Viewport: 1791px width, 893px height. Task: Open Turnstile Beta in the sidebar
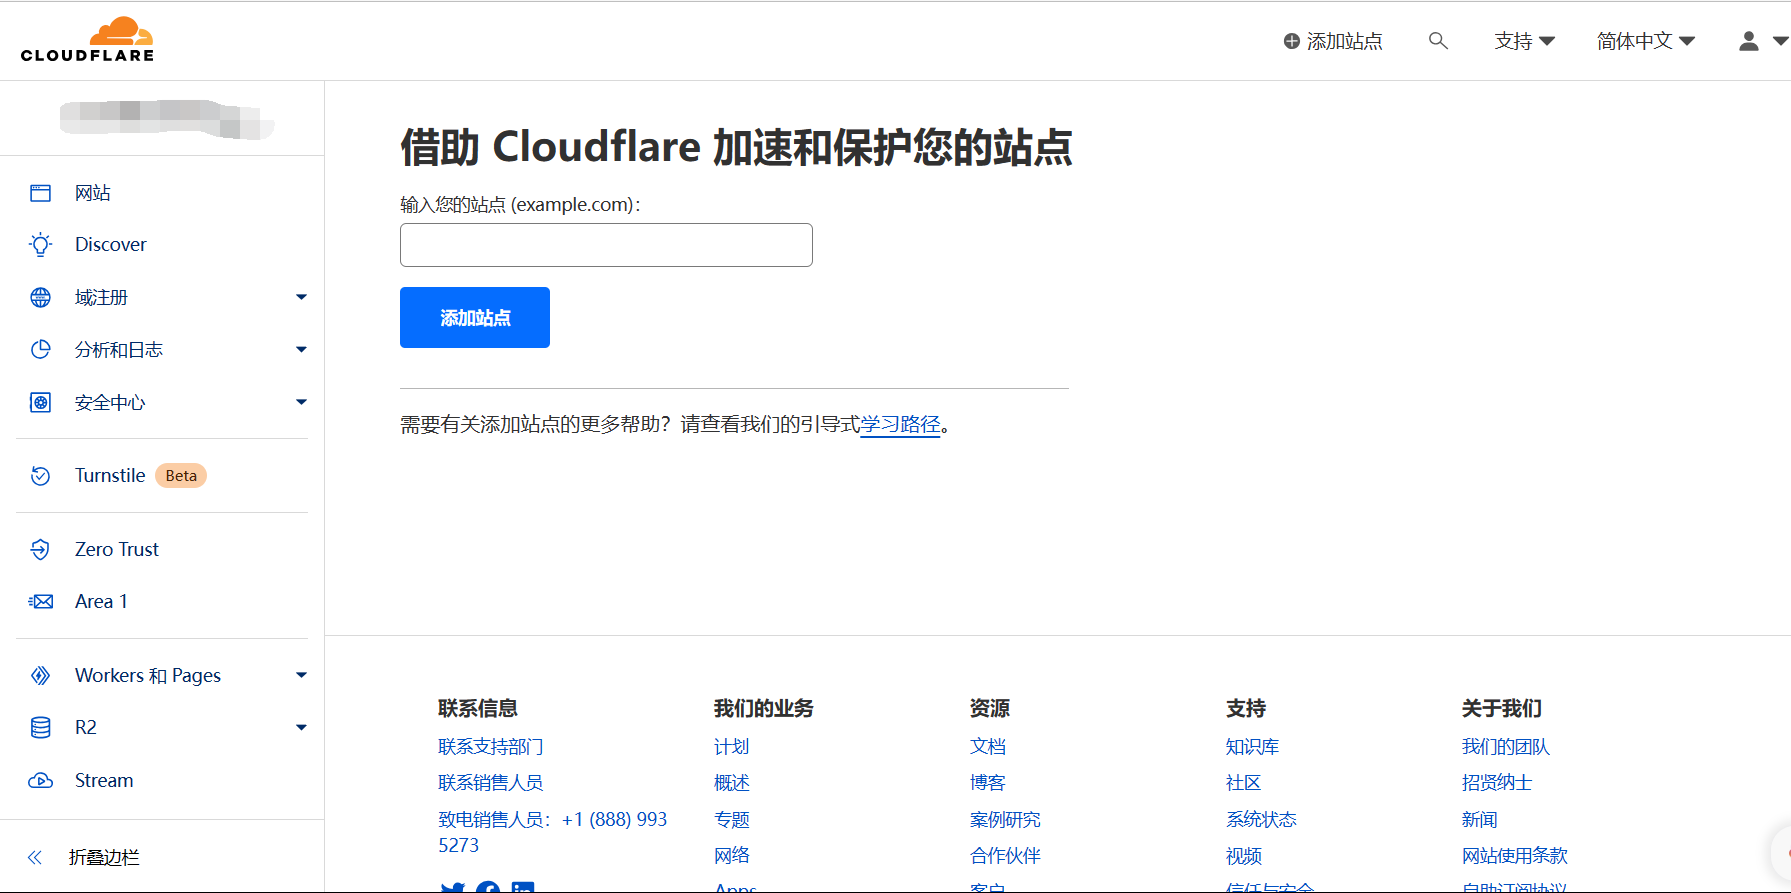coord(140,476)
